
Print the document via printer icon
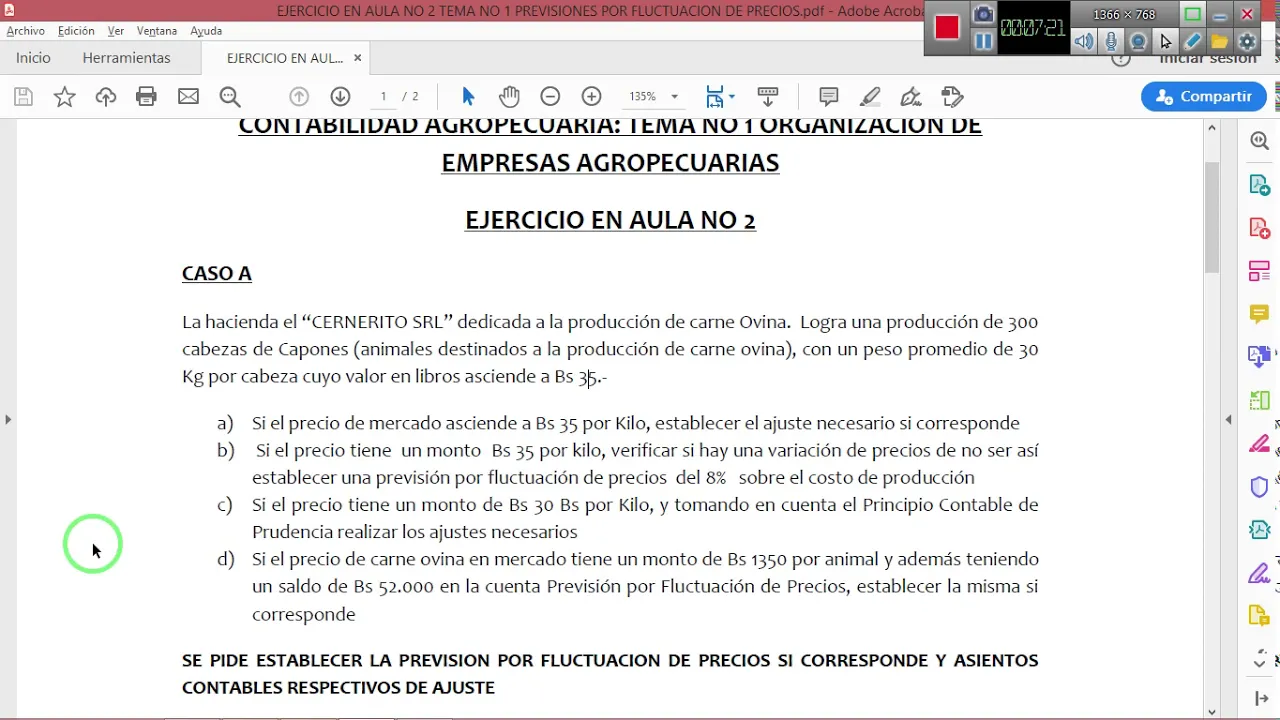[146, 97]
